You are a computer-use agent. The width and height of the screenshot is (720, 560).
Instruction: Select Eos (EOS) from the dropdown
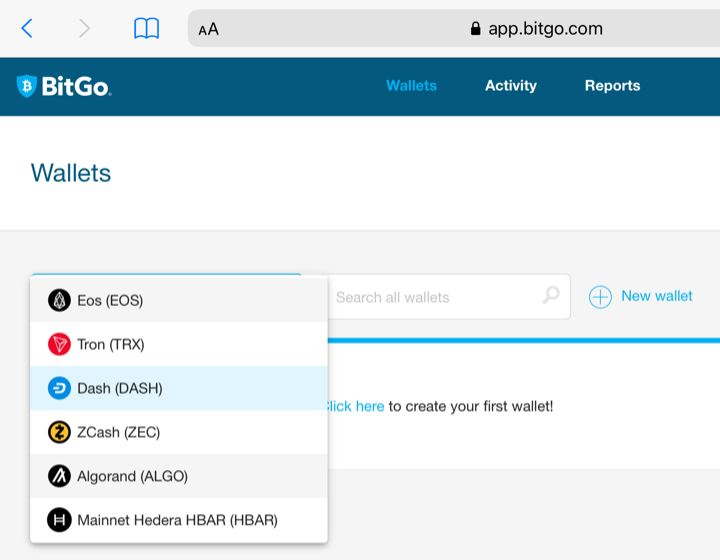[179, 301]
